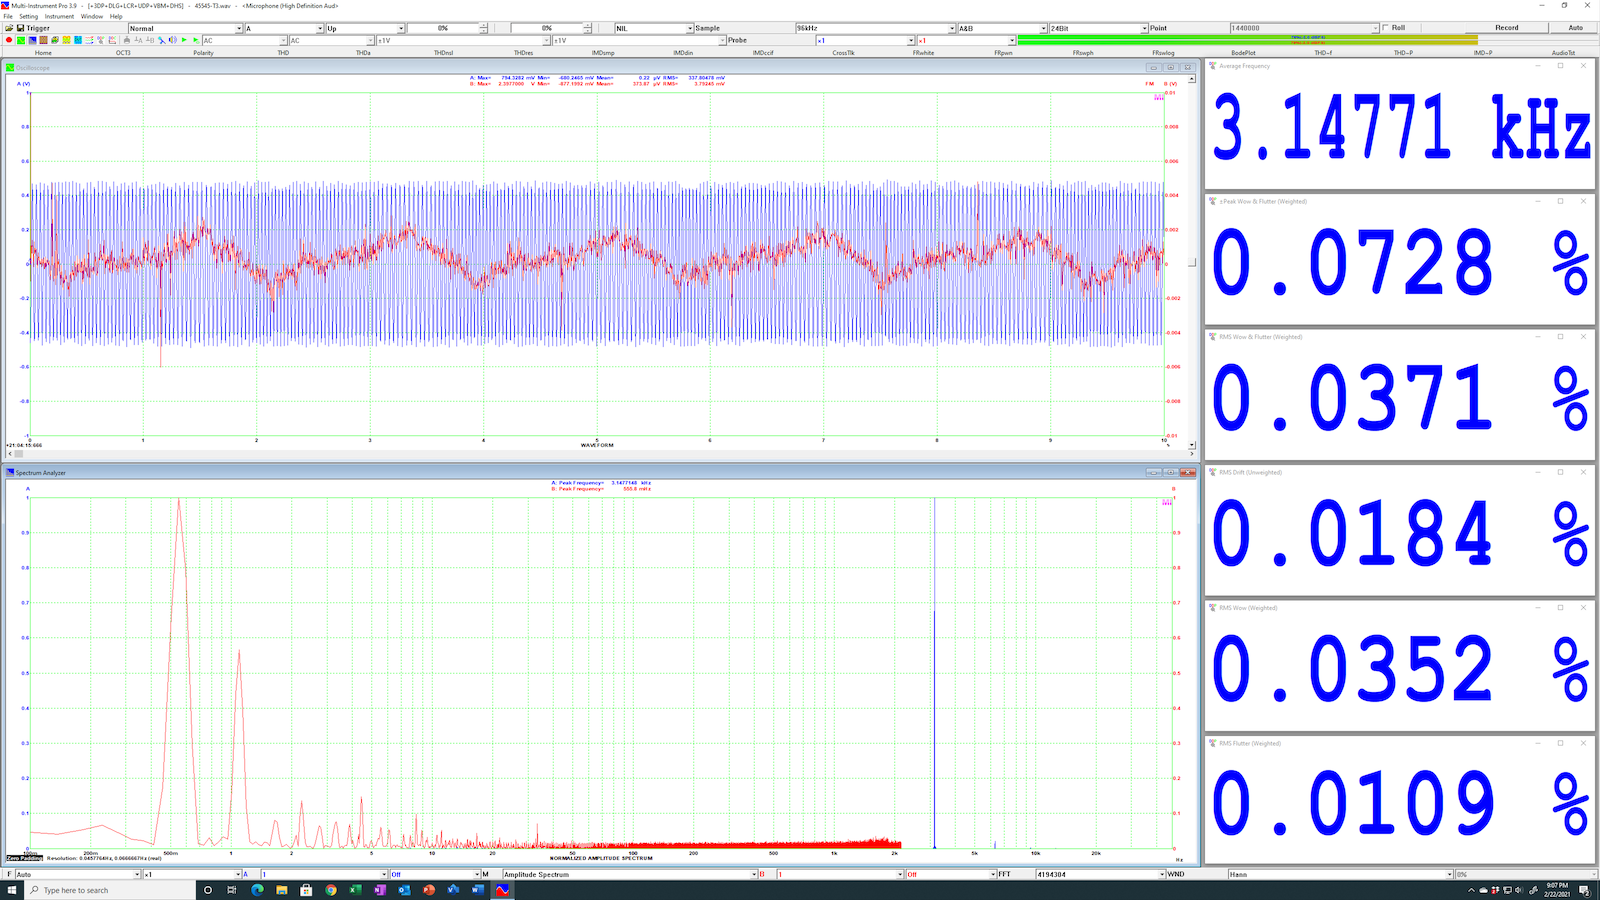Open the NIL trigger dropdown
This screenshot has width=1600, height=900.
tap(654, 28)
